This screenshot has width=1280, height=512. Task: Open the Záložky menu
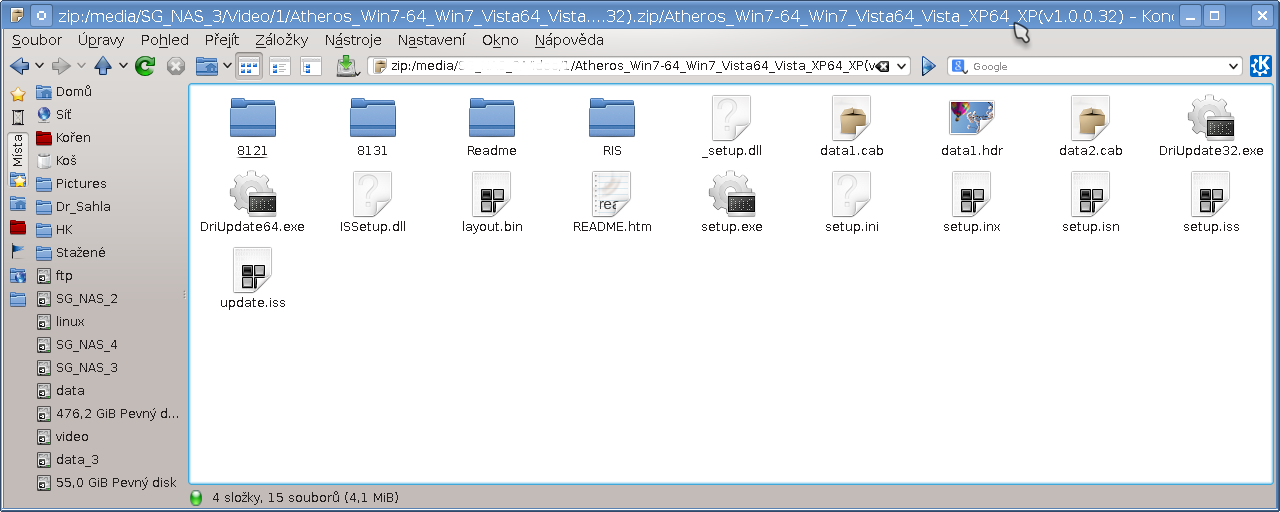tap(282, 40)
